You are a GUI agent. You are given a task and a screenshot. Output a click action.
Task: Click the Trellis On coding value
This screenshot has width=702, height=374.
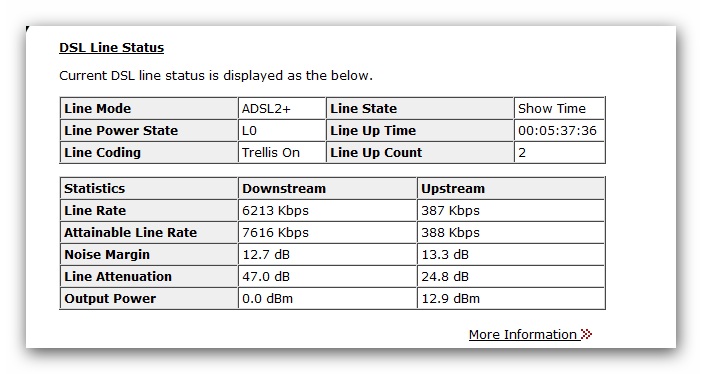coord(271,152)
